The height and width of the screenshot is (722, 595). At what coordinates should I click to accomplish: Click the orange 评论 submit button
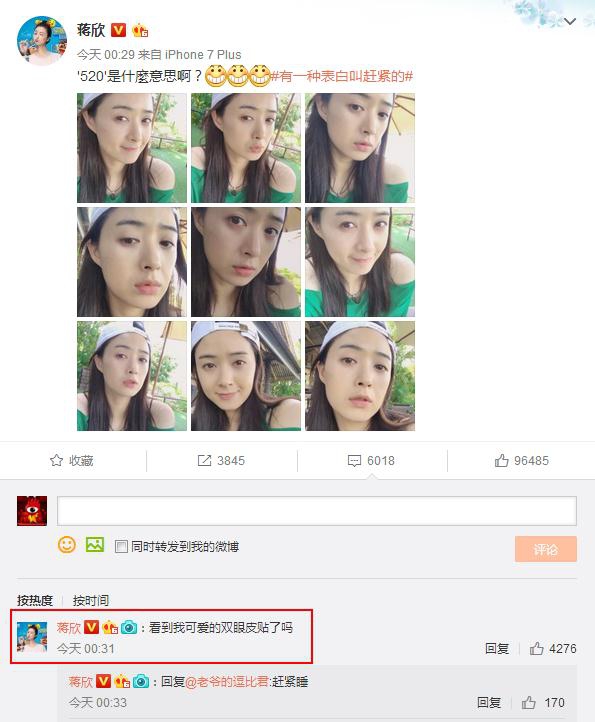tap(546, 549)
